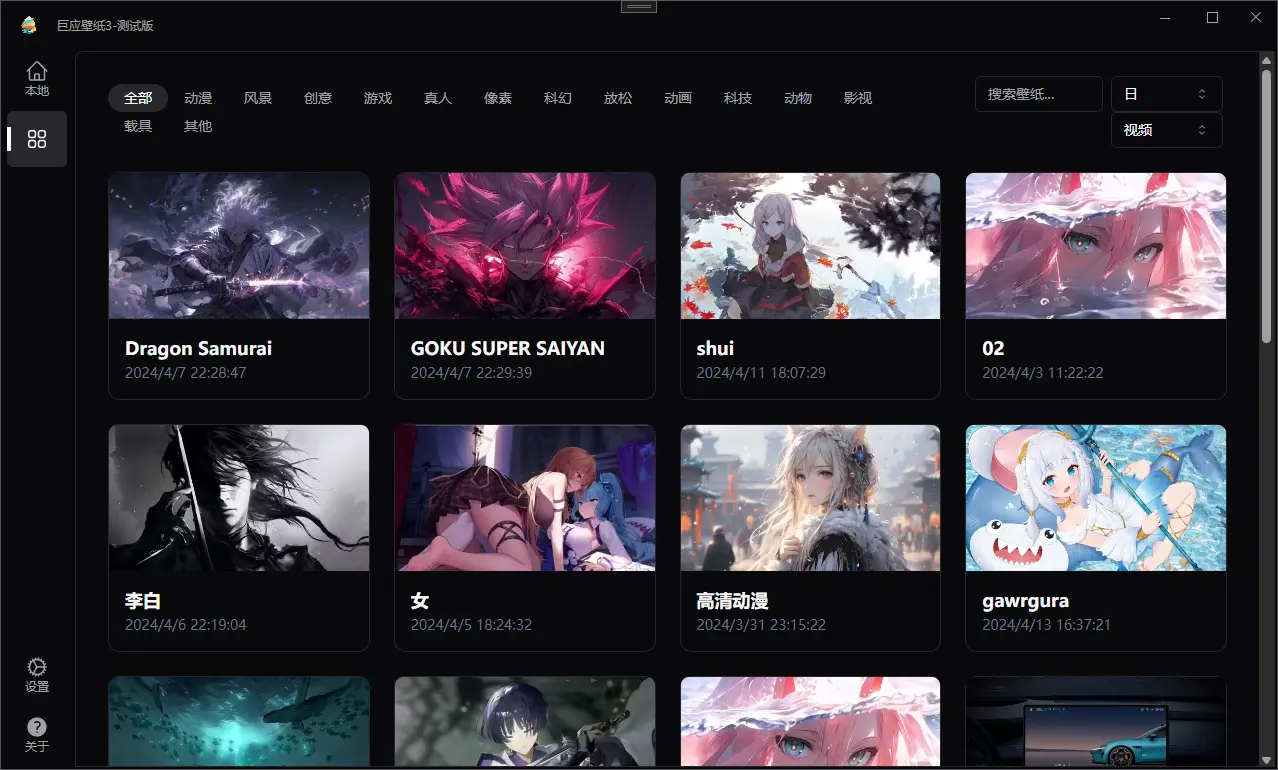Click the app logo icon in title bar

pos(29,25)
